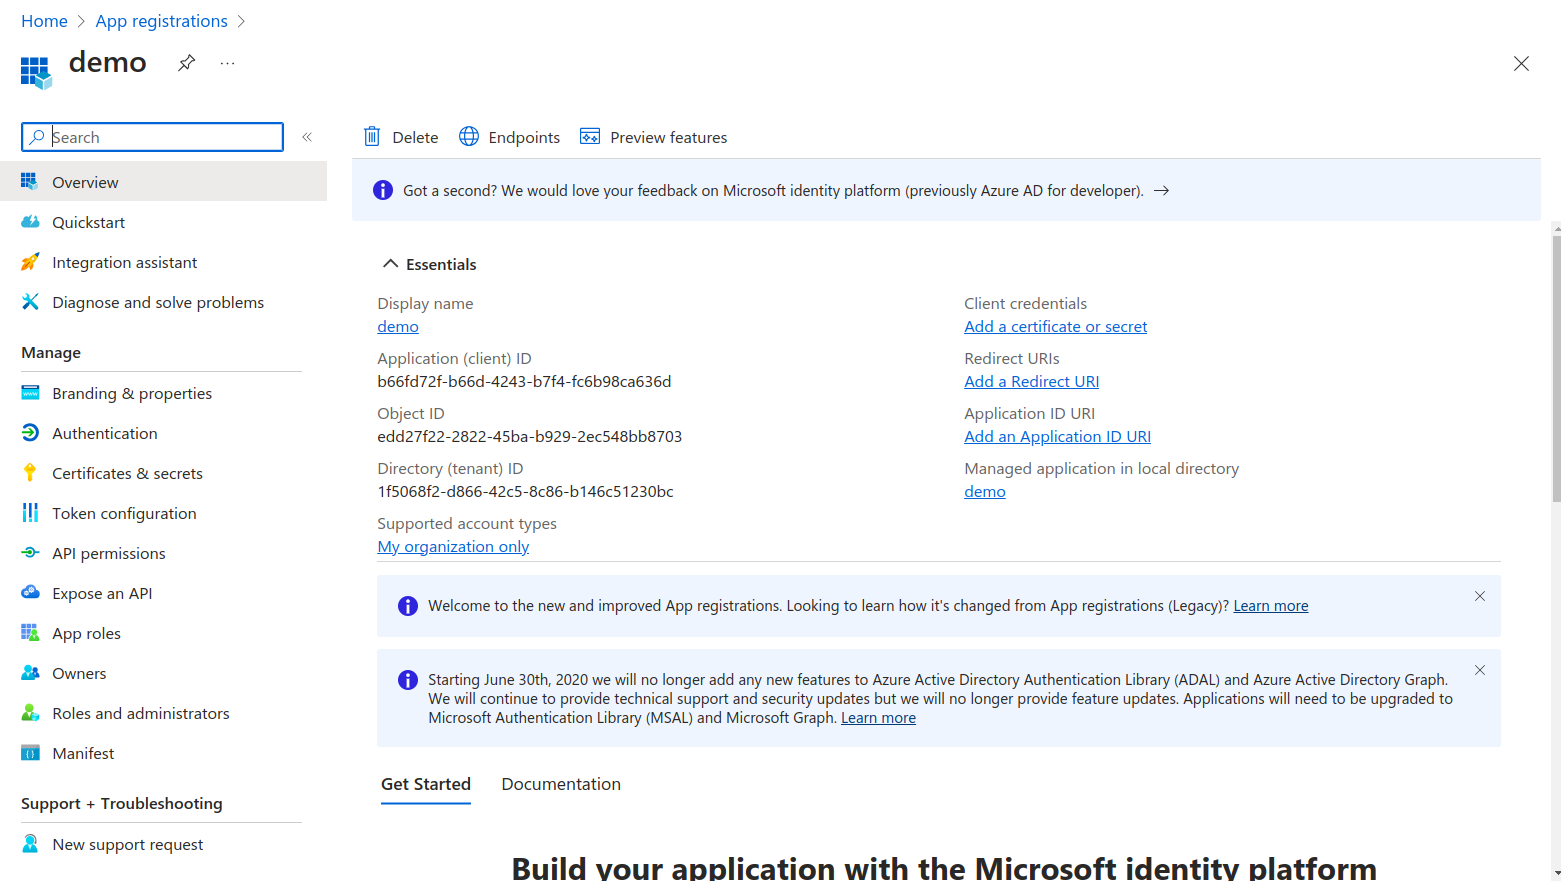The image size is (1561, 881).
Task: Click the Diagnose and solve problems wrench icon
Action: click(30, 302)
